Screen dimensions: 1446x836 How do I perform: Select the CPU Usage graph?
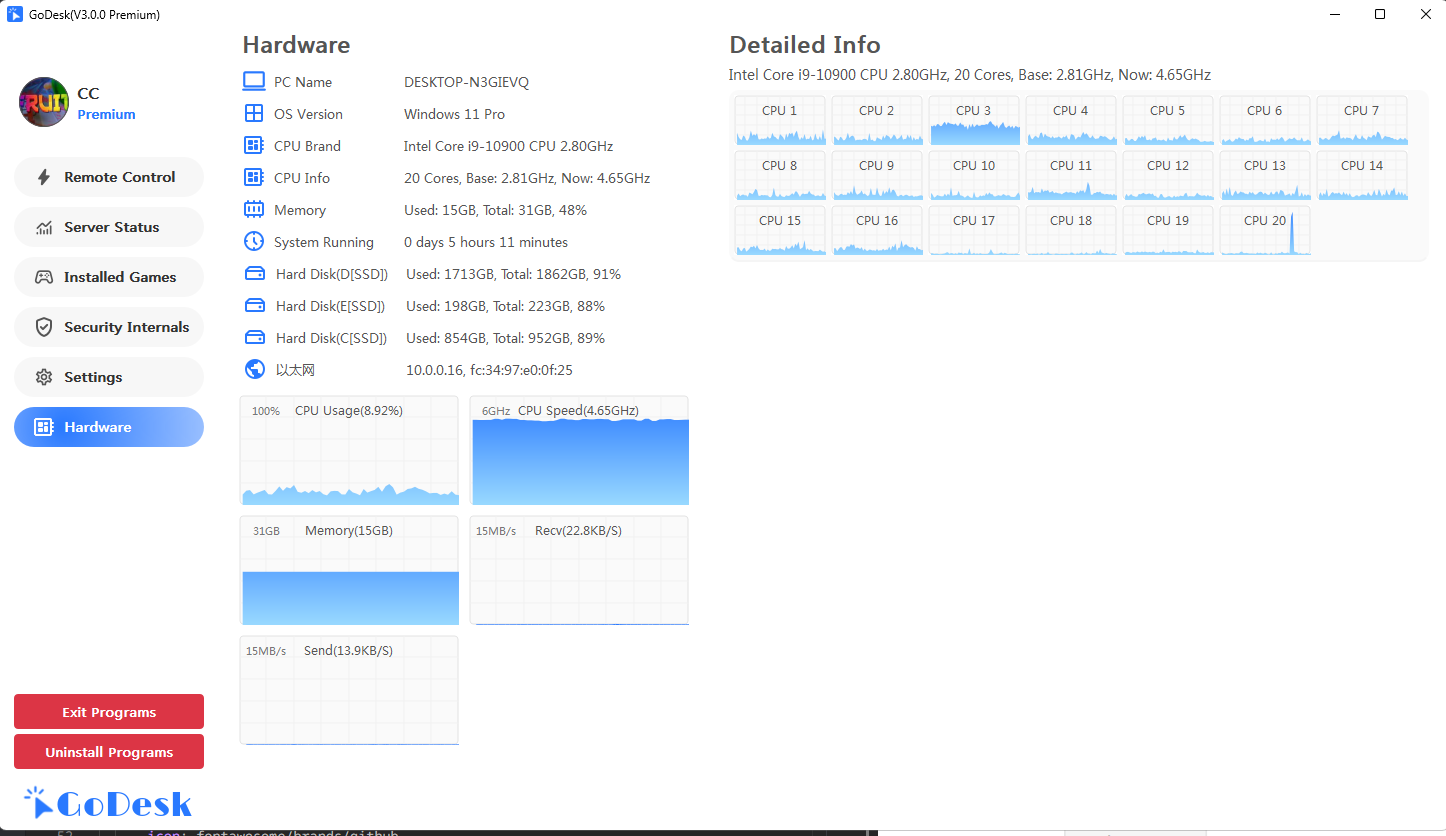point(349,451)
